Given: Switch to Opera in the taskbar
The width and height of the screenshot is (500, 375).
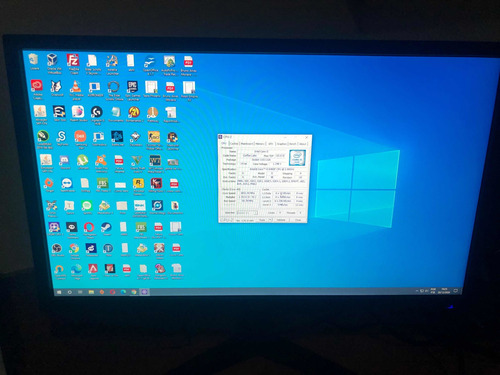Looking at the screenshot, I should coord(112,292).
